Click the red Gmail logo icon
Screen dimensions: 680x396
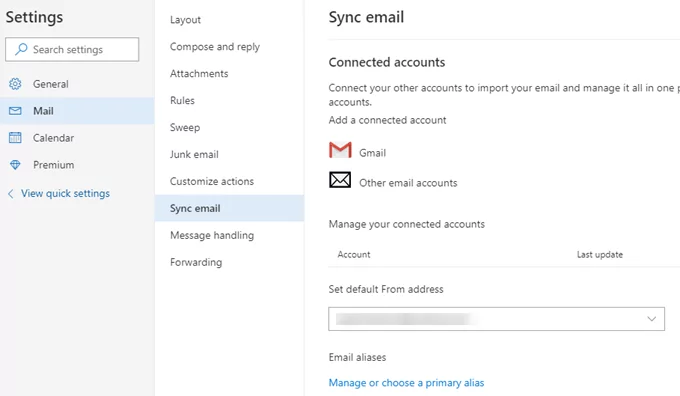[x=340, y=150]
